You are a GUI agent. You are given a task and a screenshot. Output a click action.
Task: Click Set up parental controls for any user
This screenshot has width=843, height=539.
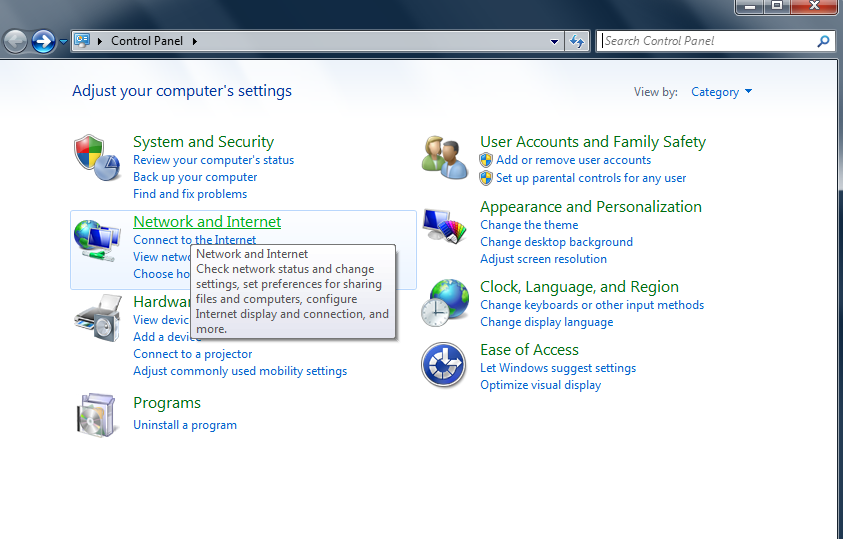591,178
